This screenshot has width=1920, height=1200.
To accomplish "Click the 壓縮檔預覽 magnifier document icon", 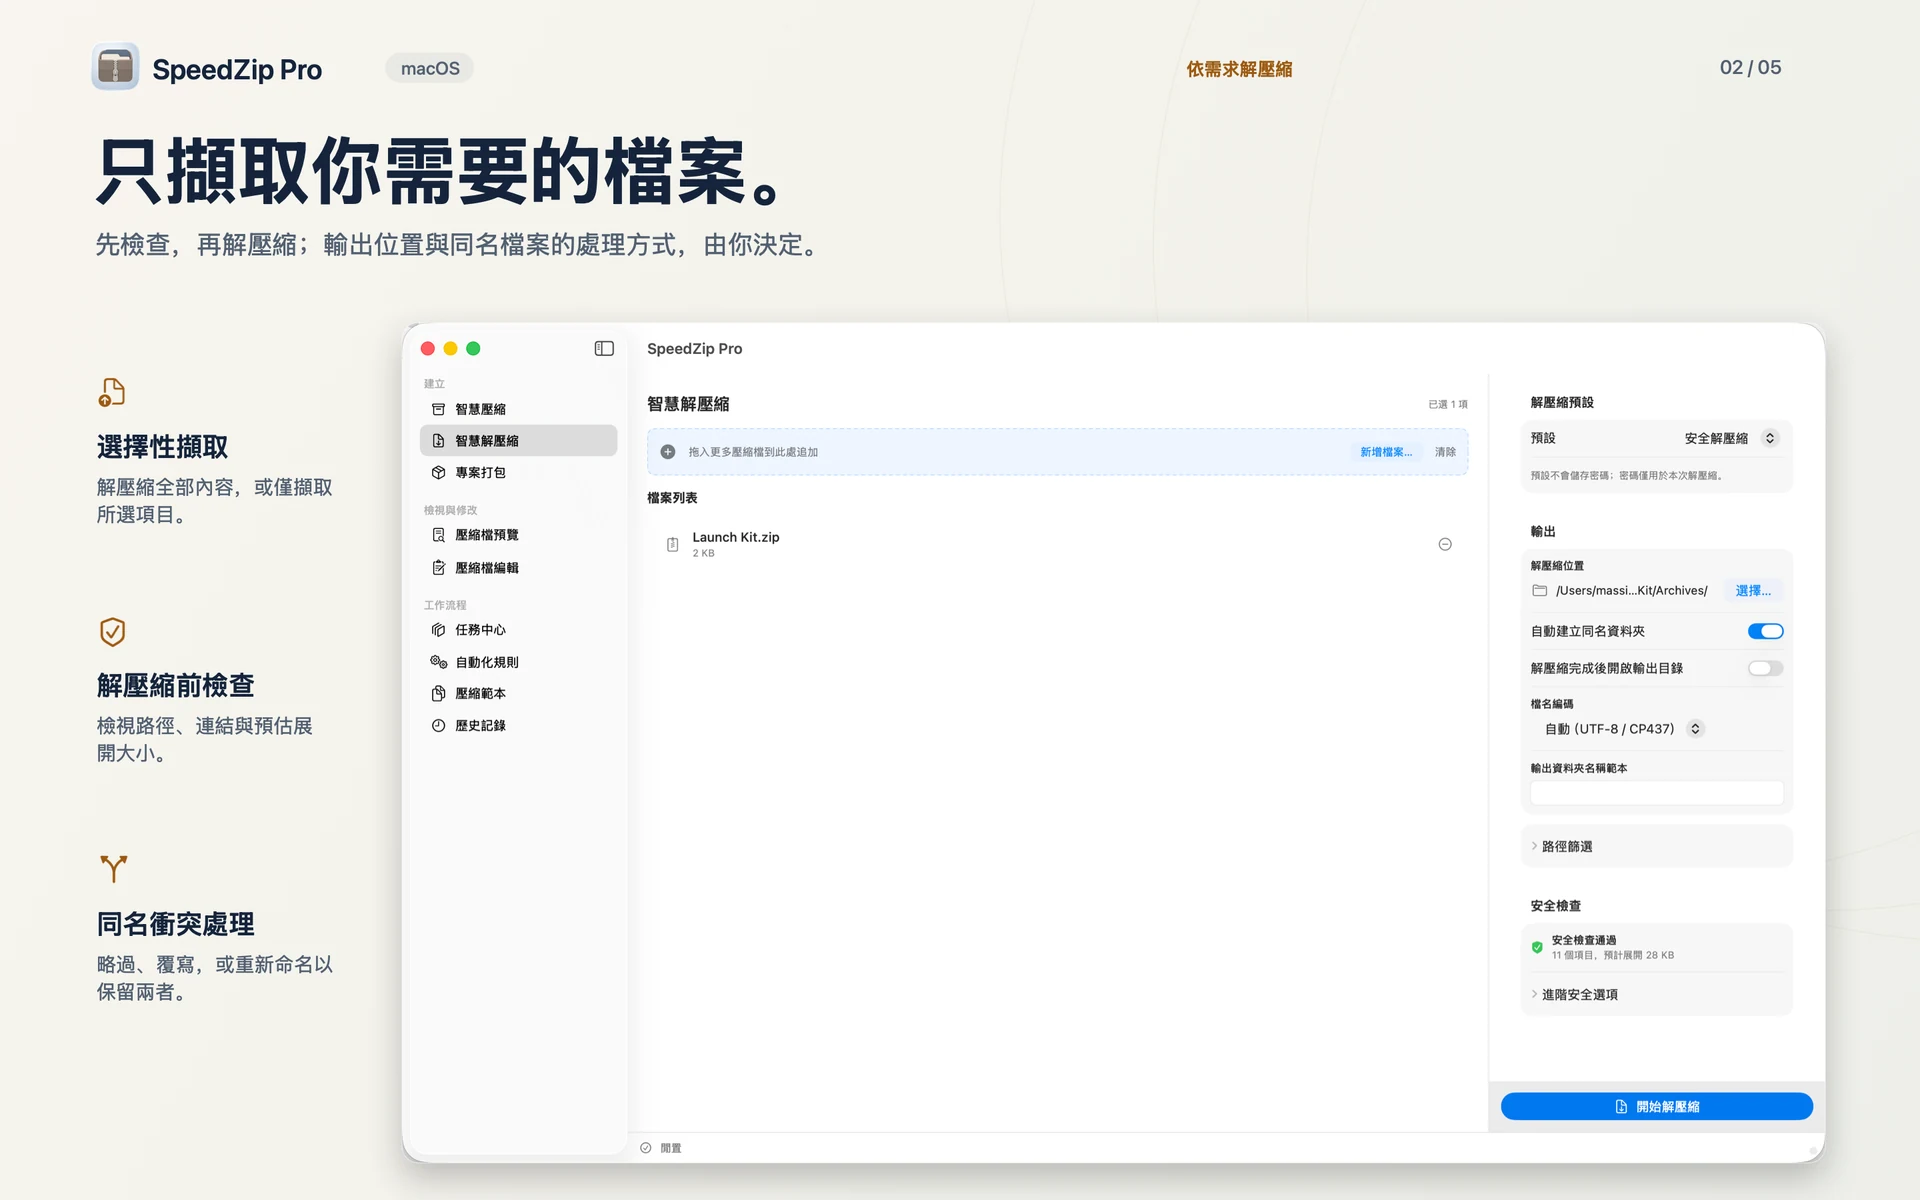I will pyautogui.click(x=438, y=535).
